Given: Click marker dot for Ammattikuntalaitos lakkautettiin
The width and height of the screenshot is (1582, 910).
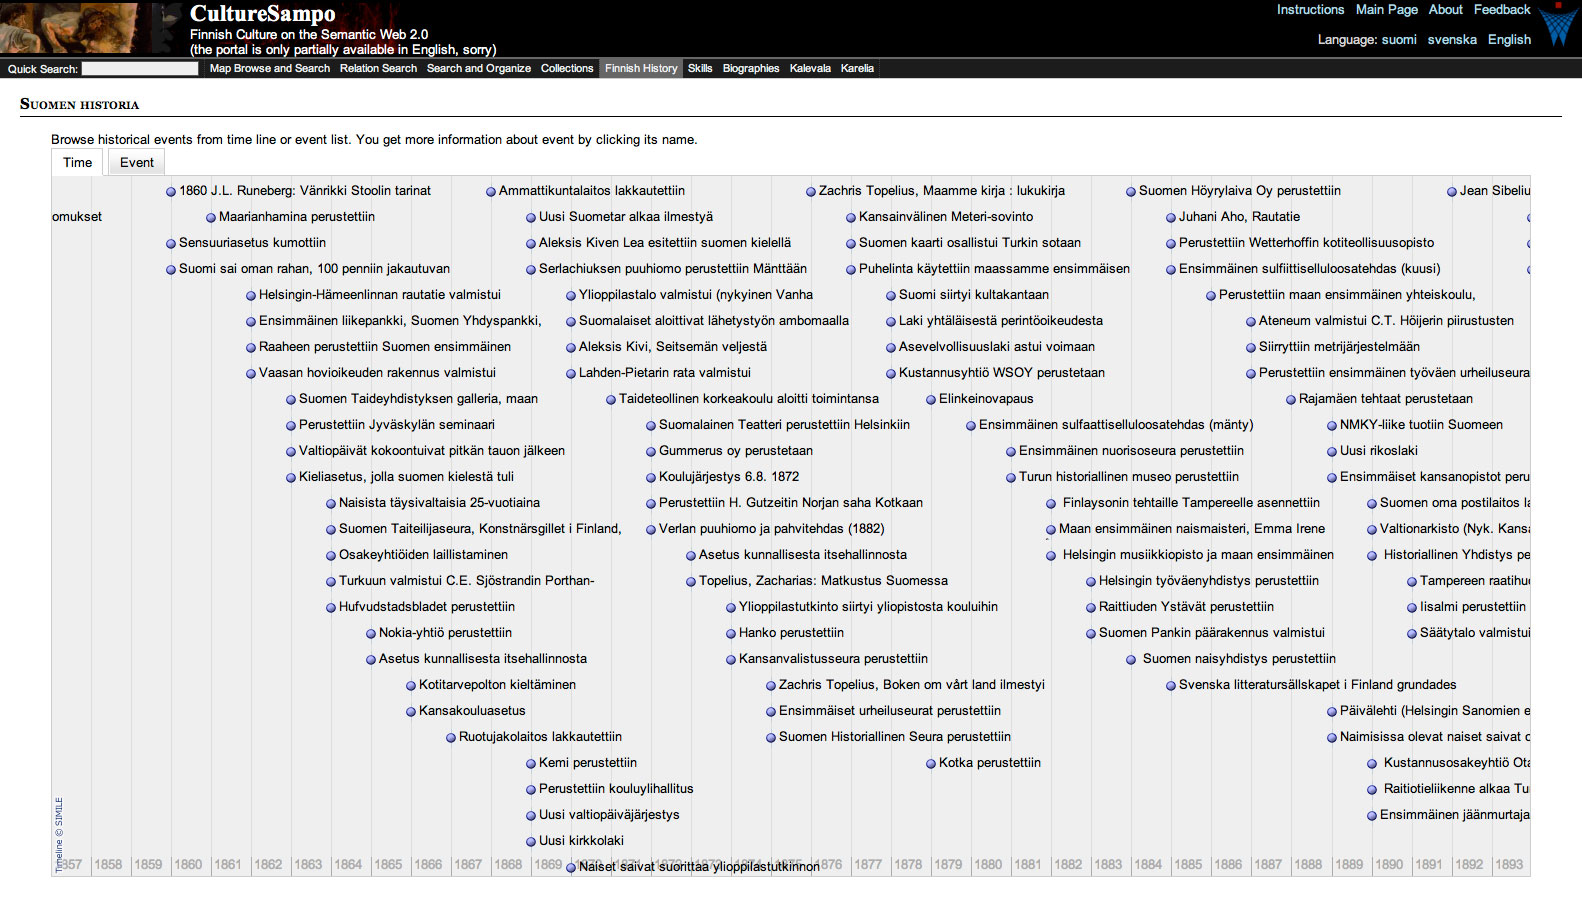Looking at the screenshot, I should tap(491, 192).
